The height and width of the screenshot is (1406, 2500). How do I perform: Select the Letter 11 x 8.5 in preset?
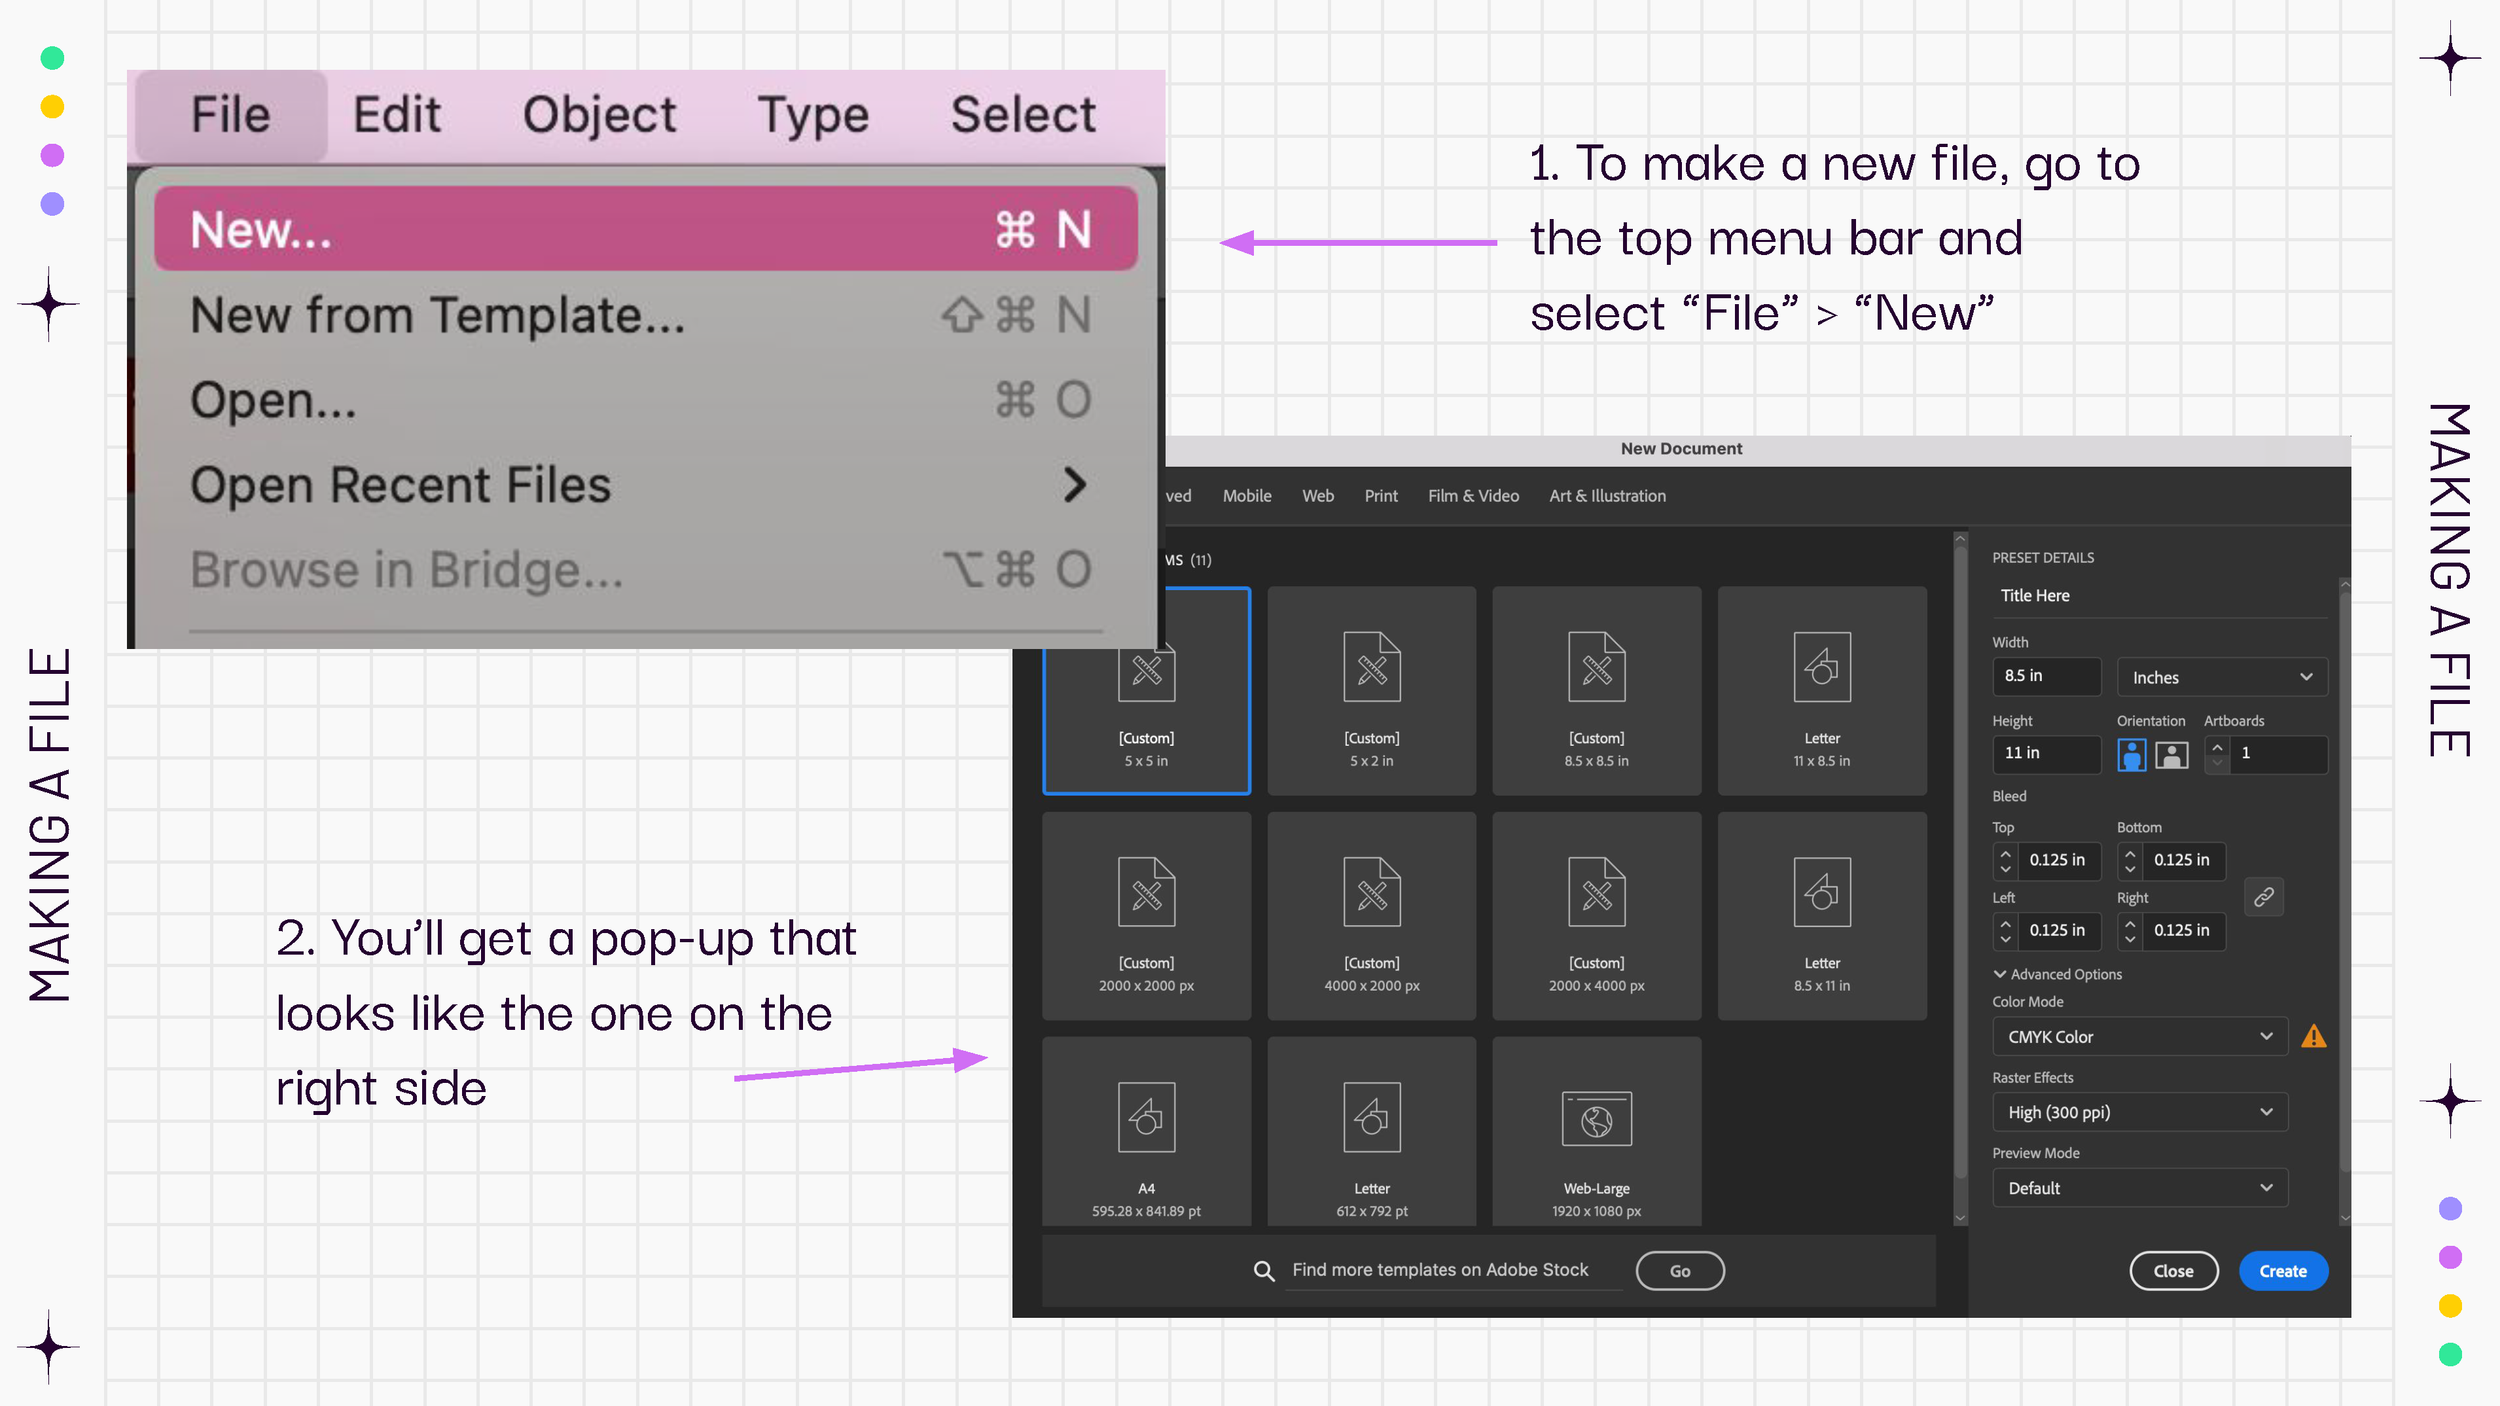(1822, 690)
